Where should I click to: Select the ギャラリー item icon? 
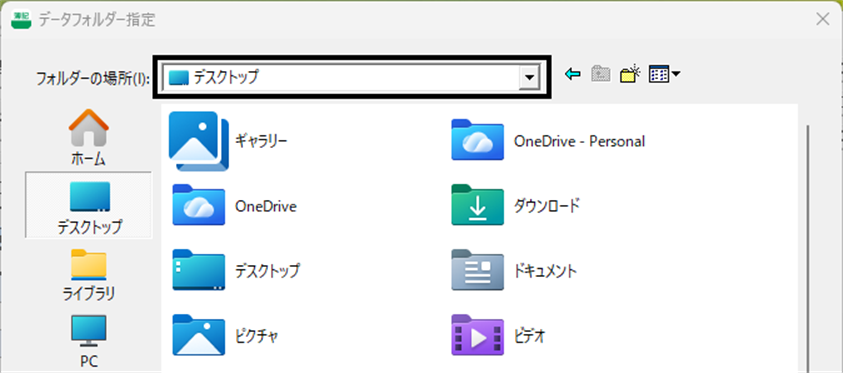(199, 141)
